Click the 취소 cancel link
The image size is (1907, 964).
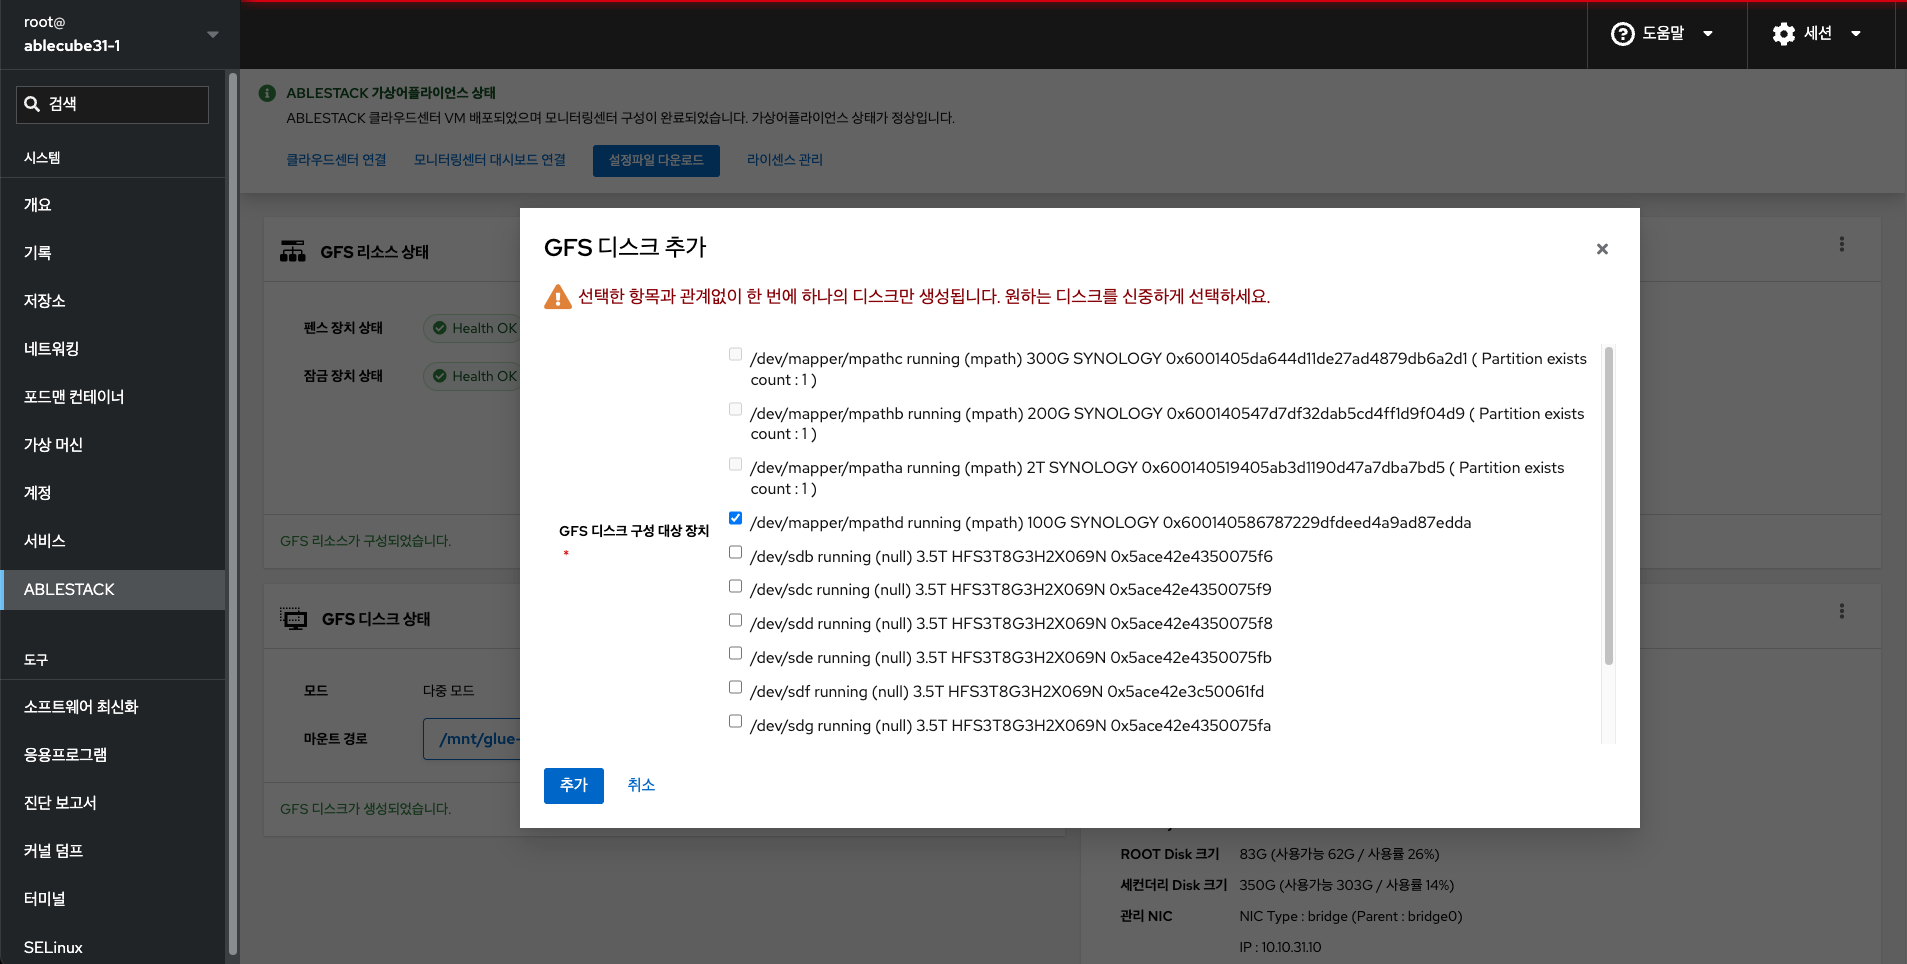(x=641, y=785)
